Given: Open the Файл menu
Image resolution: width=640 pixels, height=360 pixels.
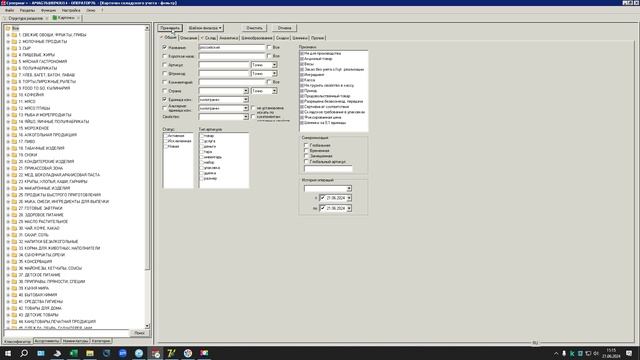Looking at the screenshot, I should 10,10.
